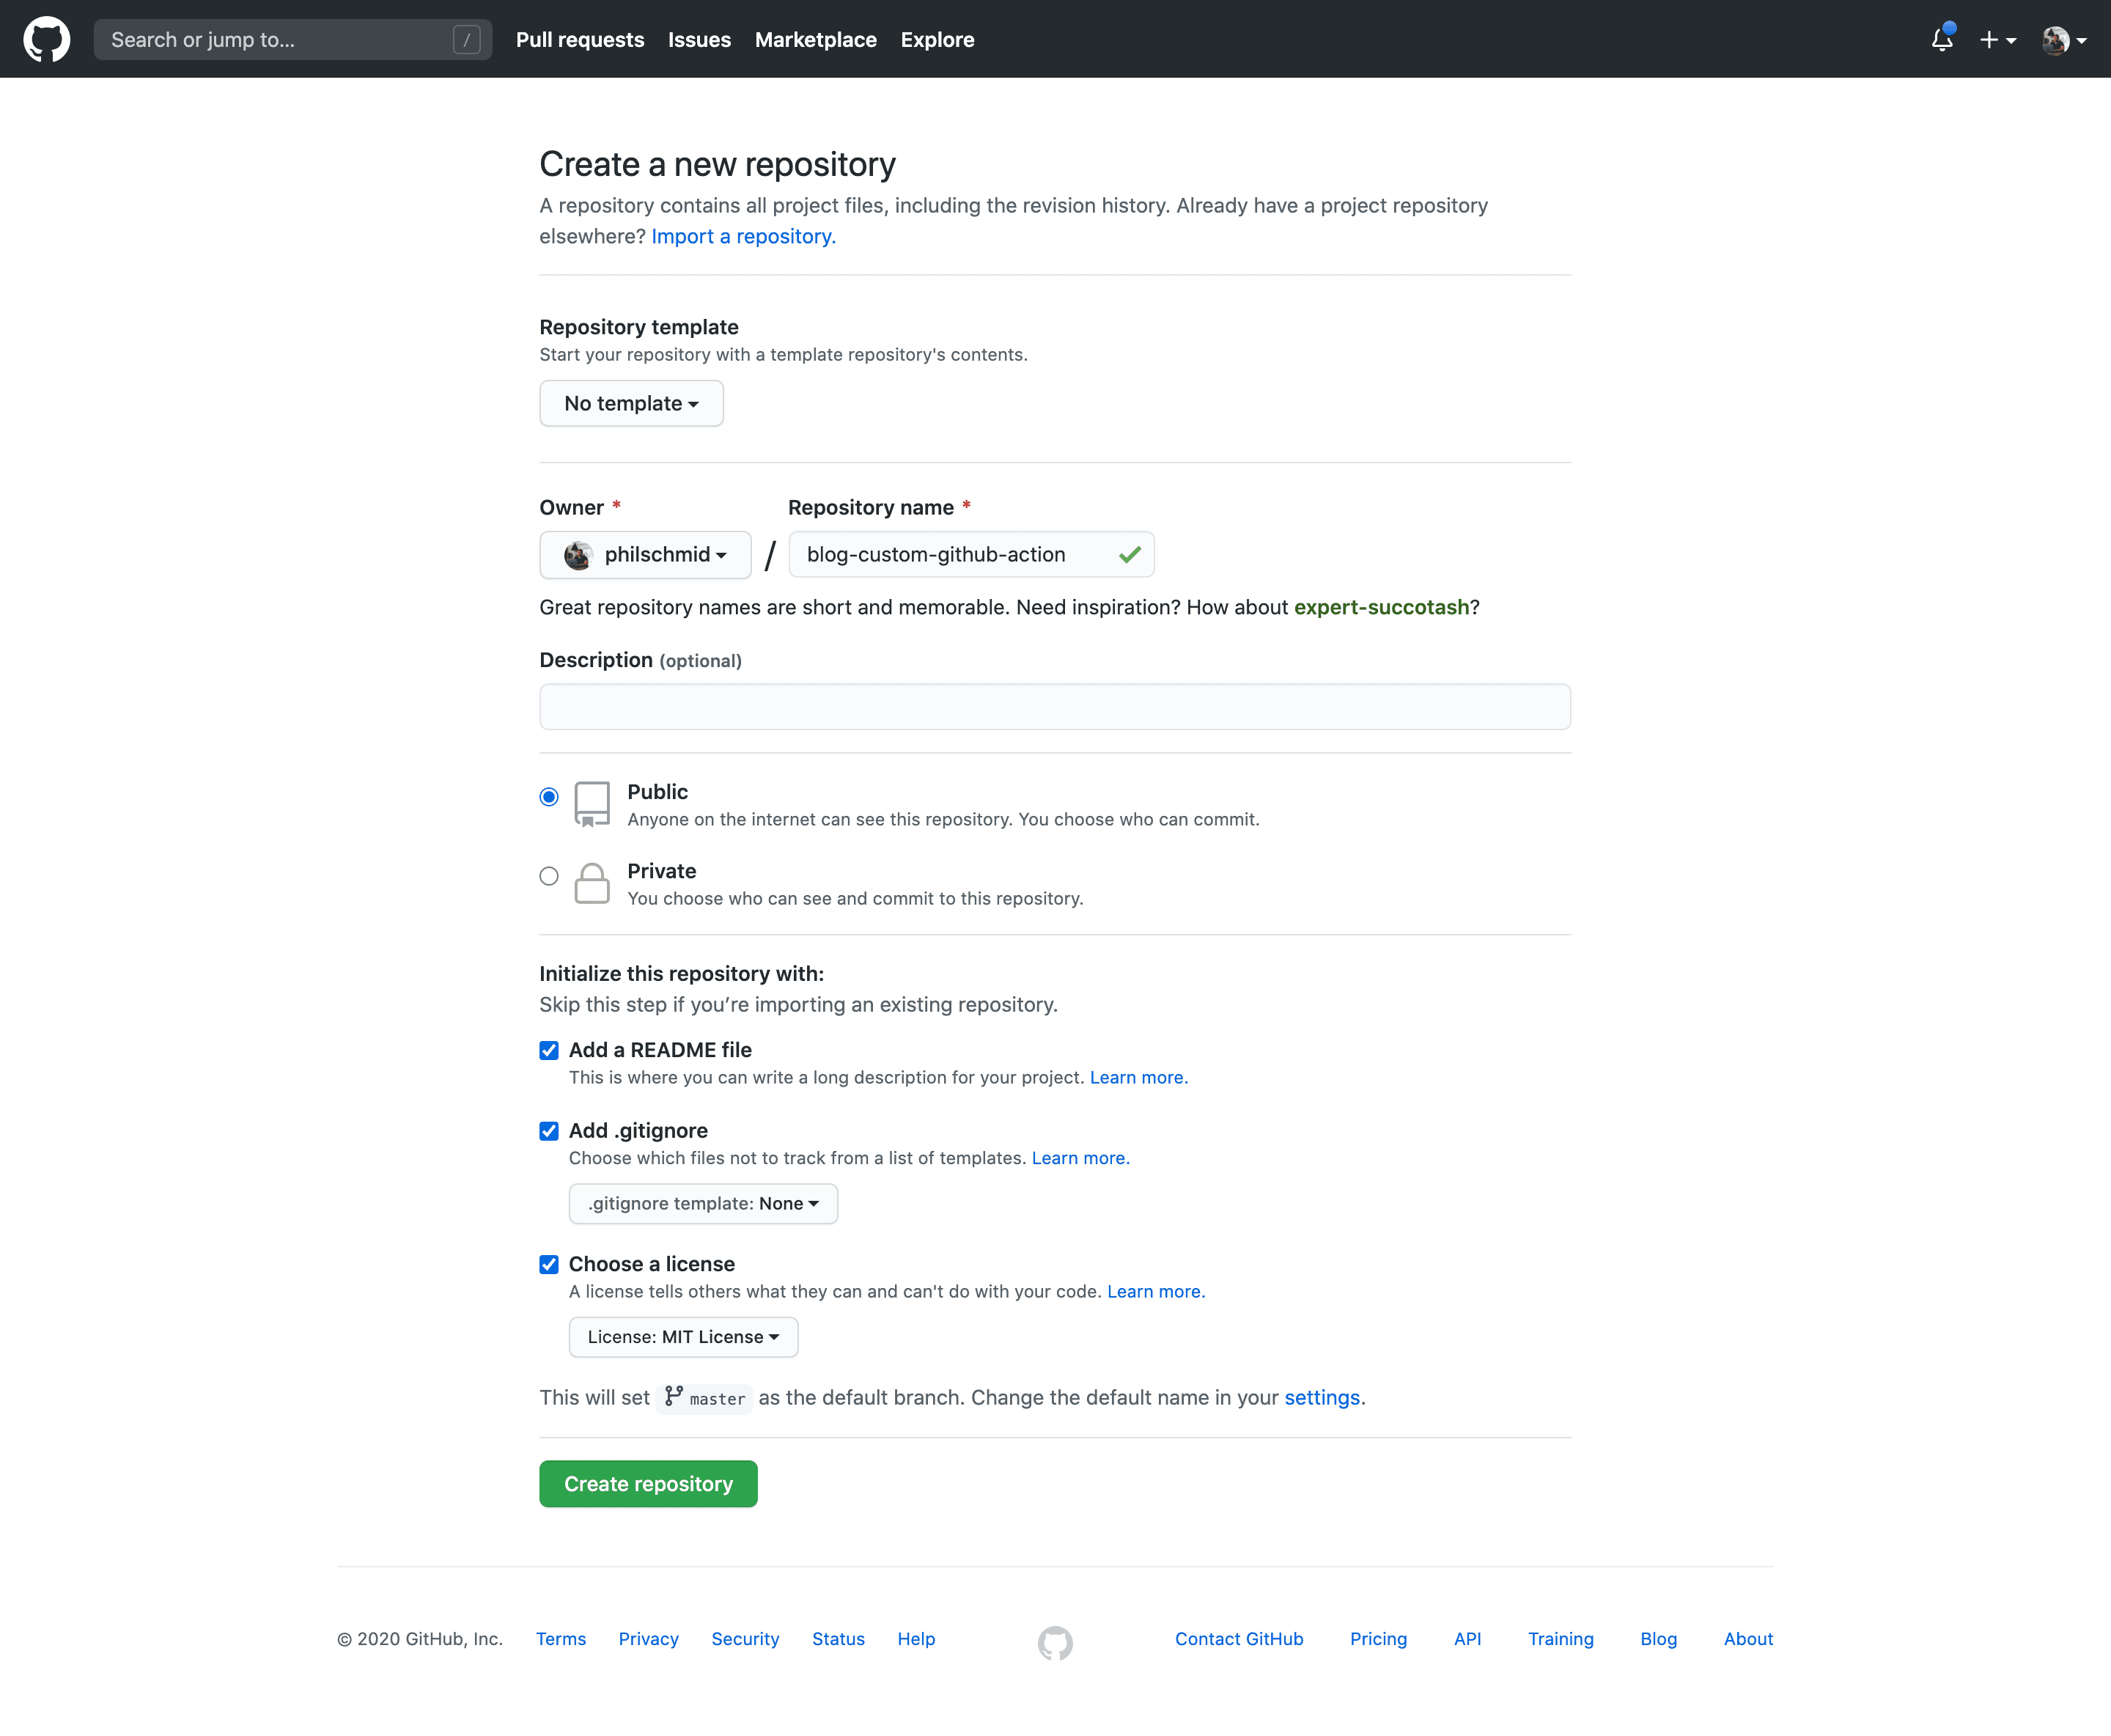
Task: Click the Repository name input field
Action: [971, 555]
